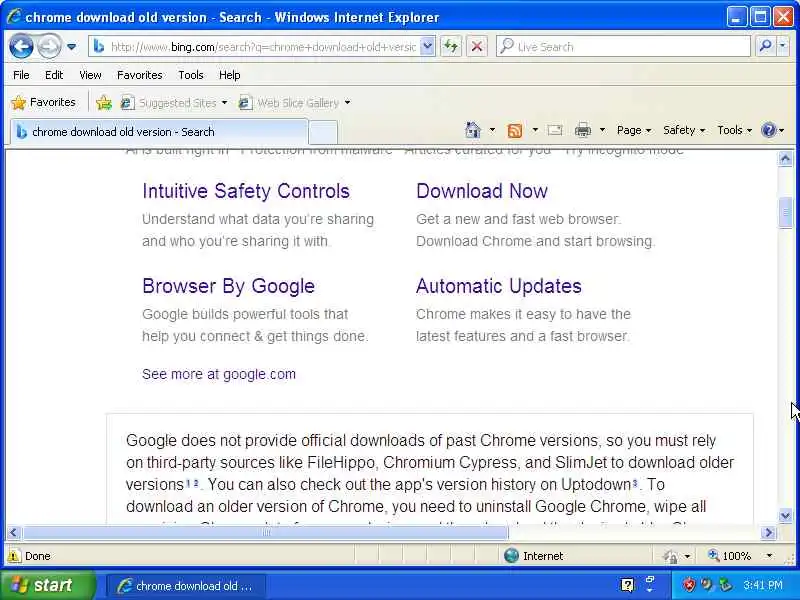Viewport: 800px width, 600px height.
Task: Click the 100% zoom level button
Action: click(x=730, y=556)
